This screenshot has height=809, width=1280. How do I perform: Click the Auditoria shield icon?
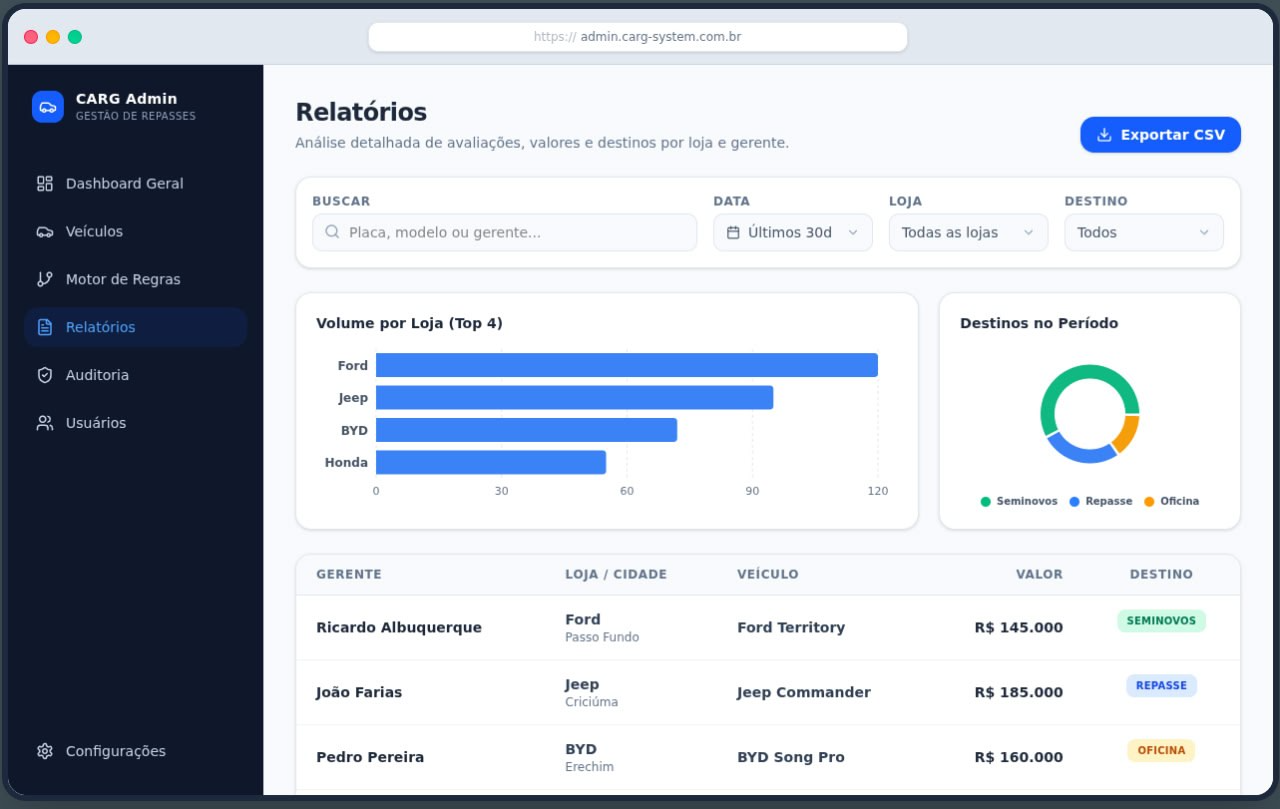point(44,376)
